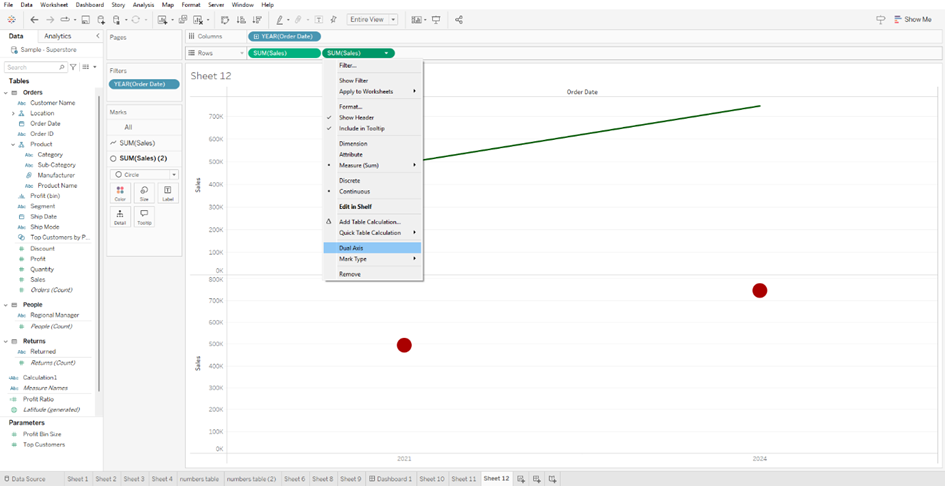
Task: Click the Label button on Marks card
Action: tap(168, 194)
